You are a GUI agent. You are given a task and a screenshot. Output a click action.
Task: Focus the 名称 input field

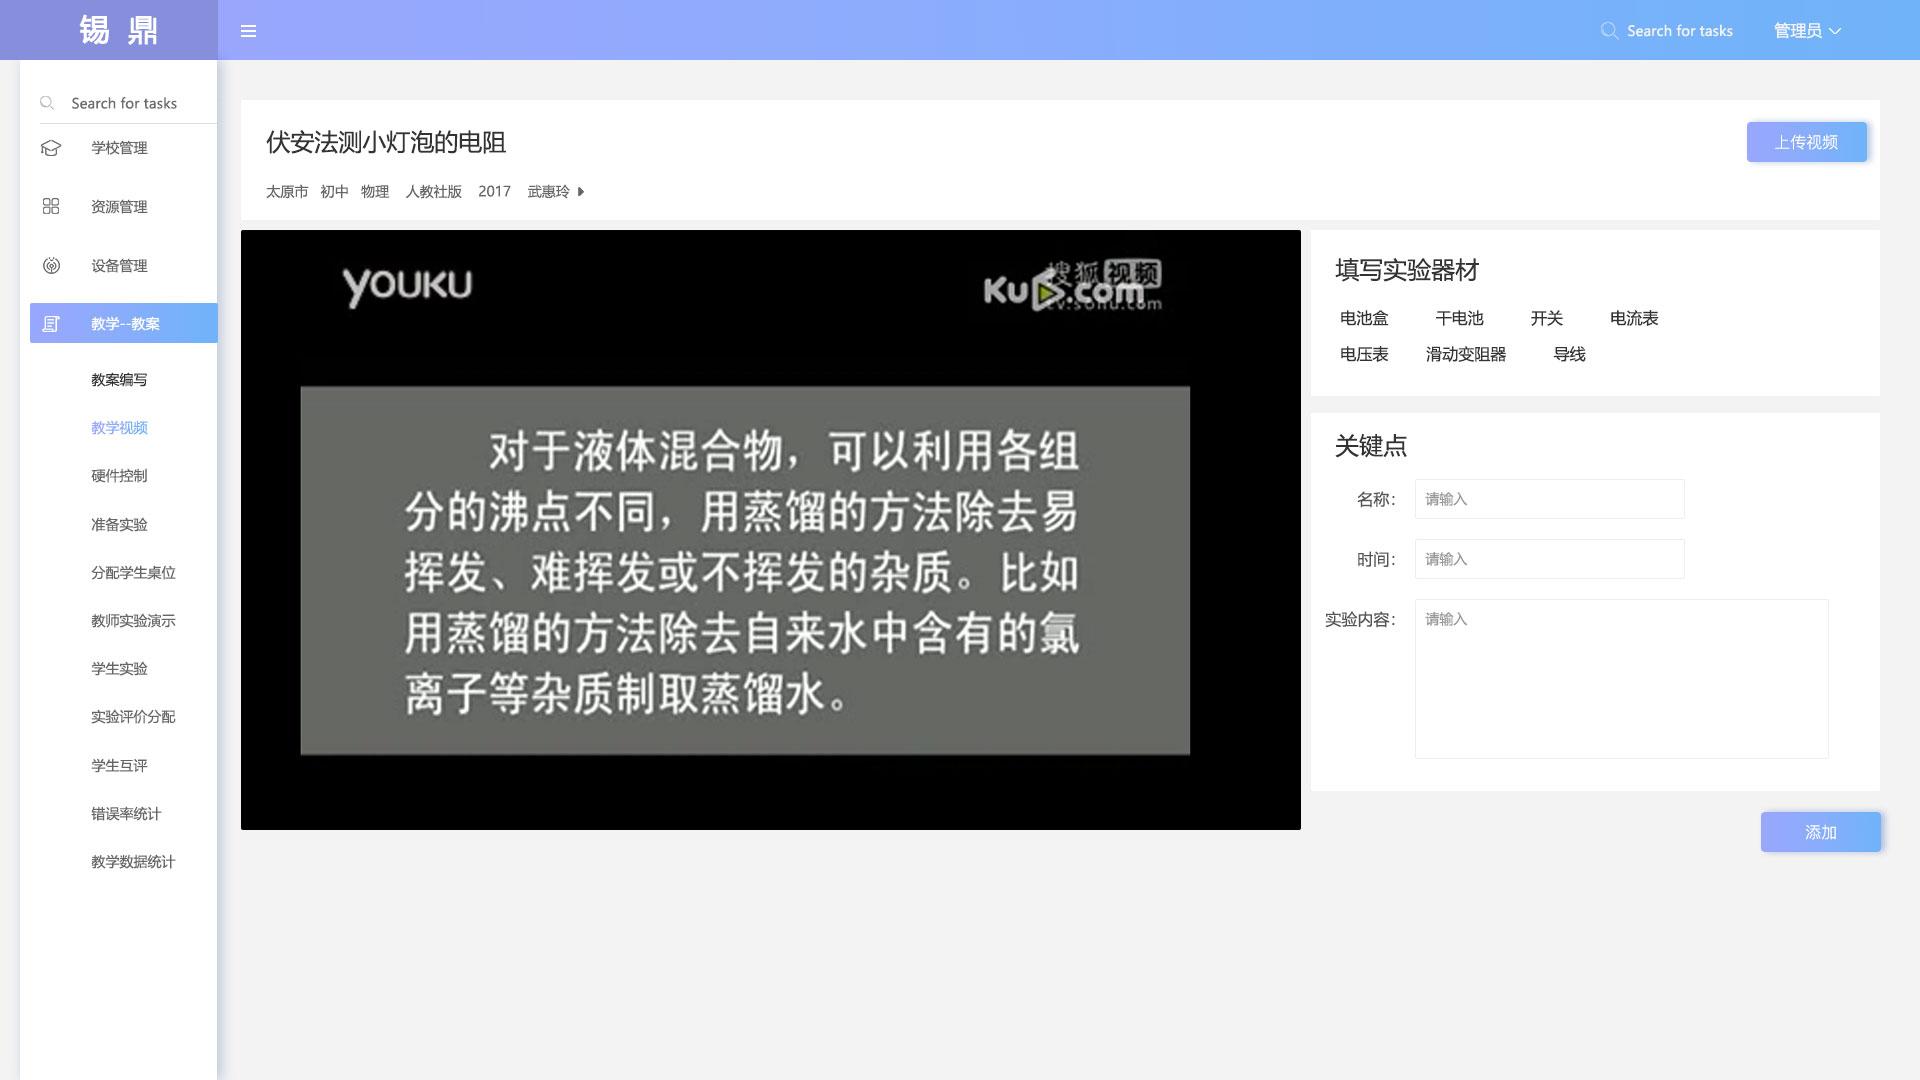1549,499
